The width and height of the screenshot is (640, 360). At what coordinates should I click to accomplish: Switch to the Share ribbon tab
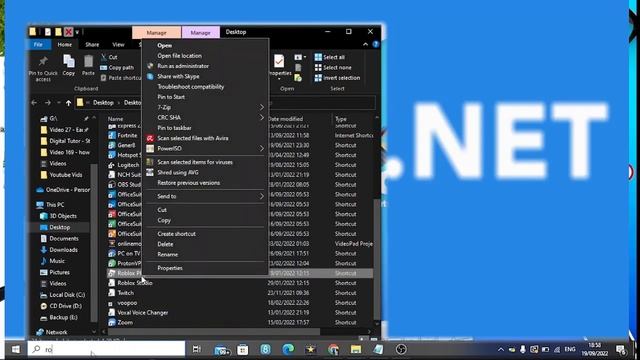92,44
